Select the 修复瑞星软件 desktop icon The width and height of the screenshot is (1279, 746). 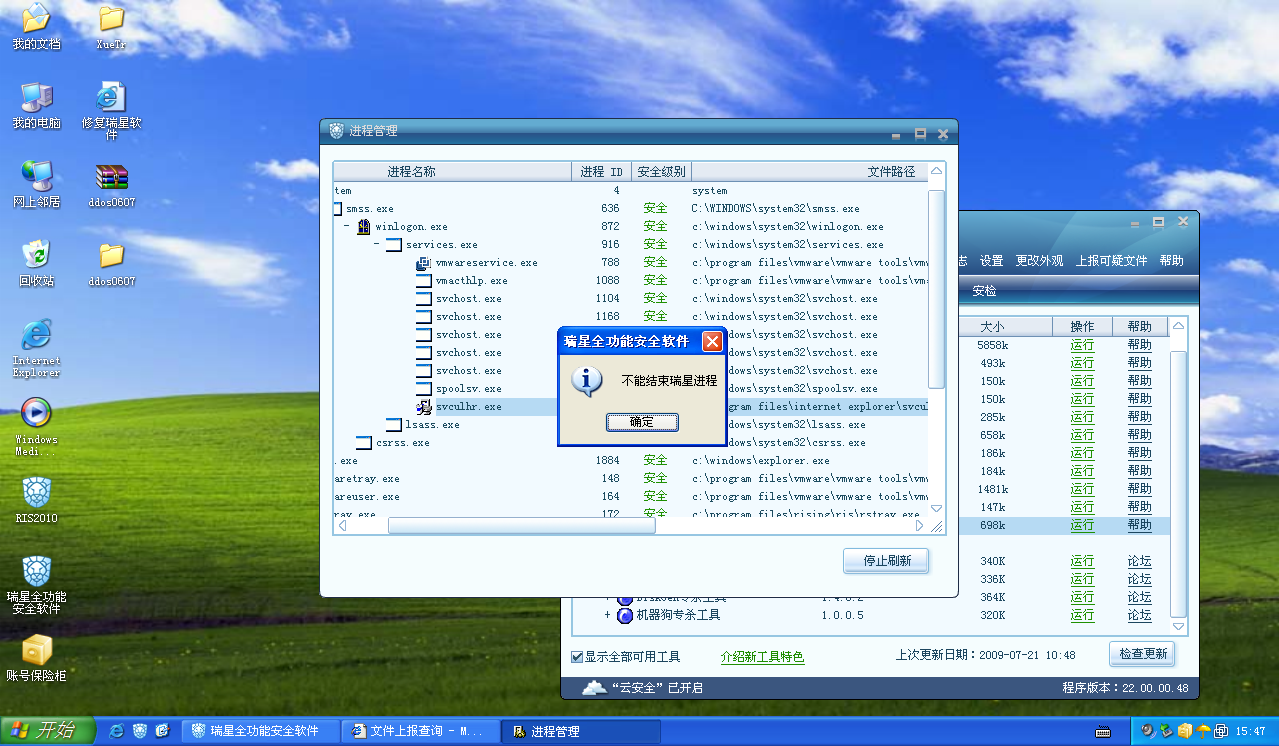pos(111,98)
